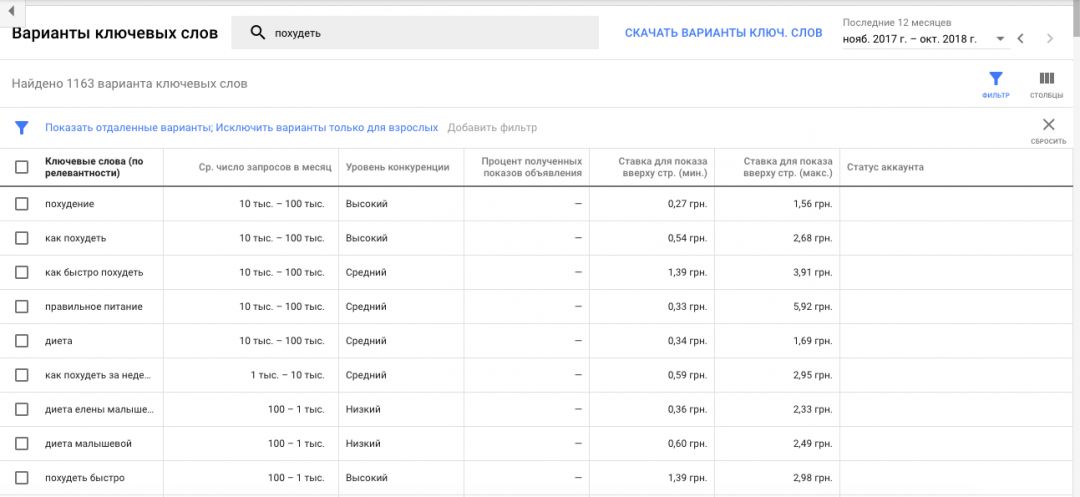Sort by "Уровень конкуренции" column header

coord(397,167)
